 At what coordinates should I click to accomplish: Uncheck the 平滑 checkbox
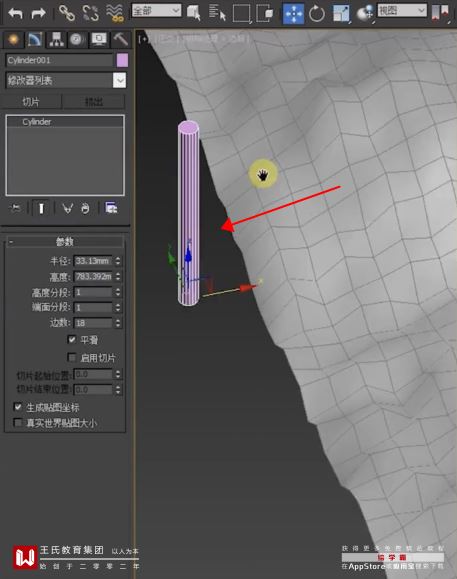coord(72,339)
